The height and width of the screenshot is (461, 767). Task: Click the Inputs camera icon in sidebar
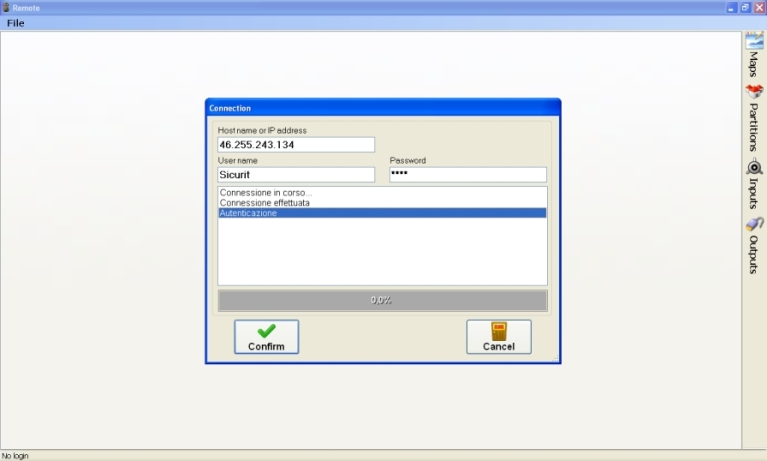[x=754, y=167]
